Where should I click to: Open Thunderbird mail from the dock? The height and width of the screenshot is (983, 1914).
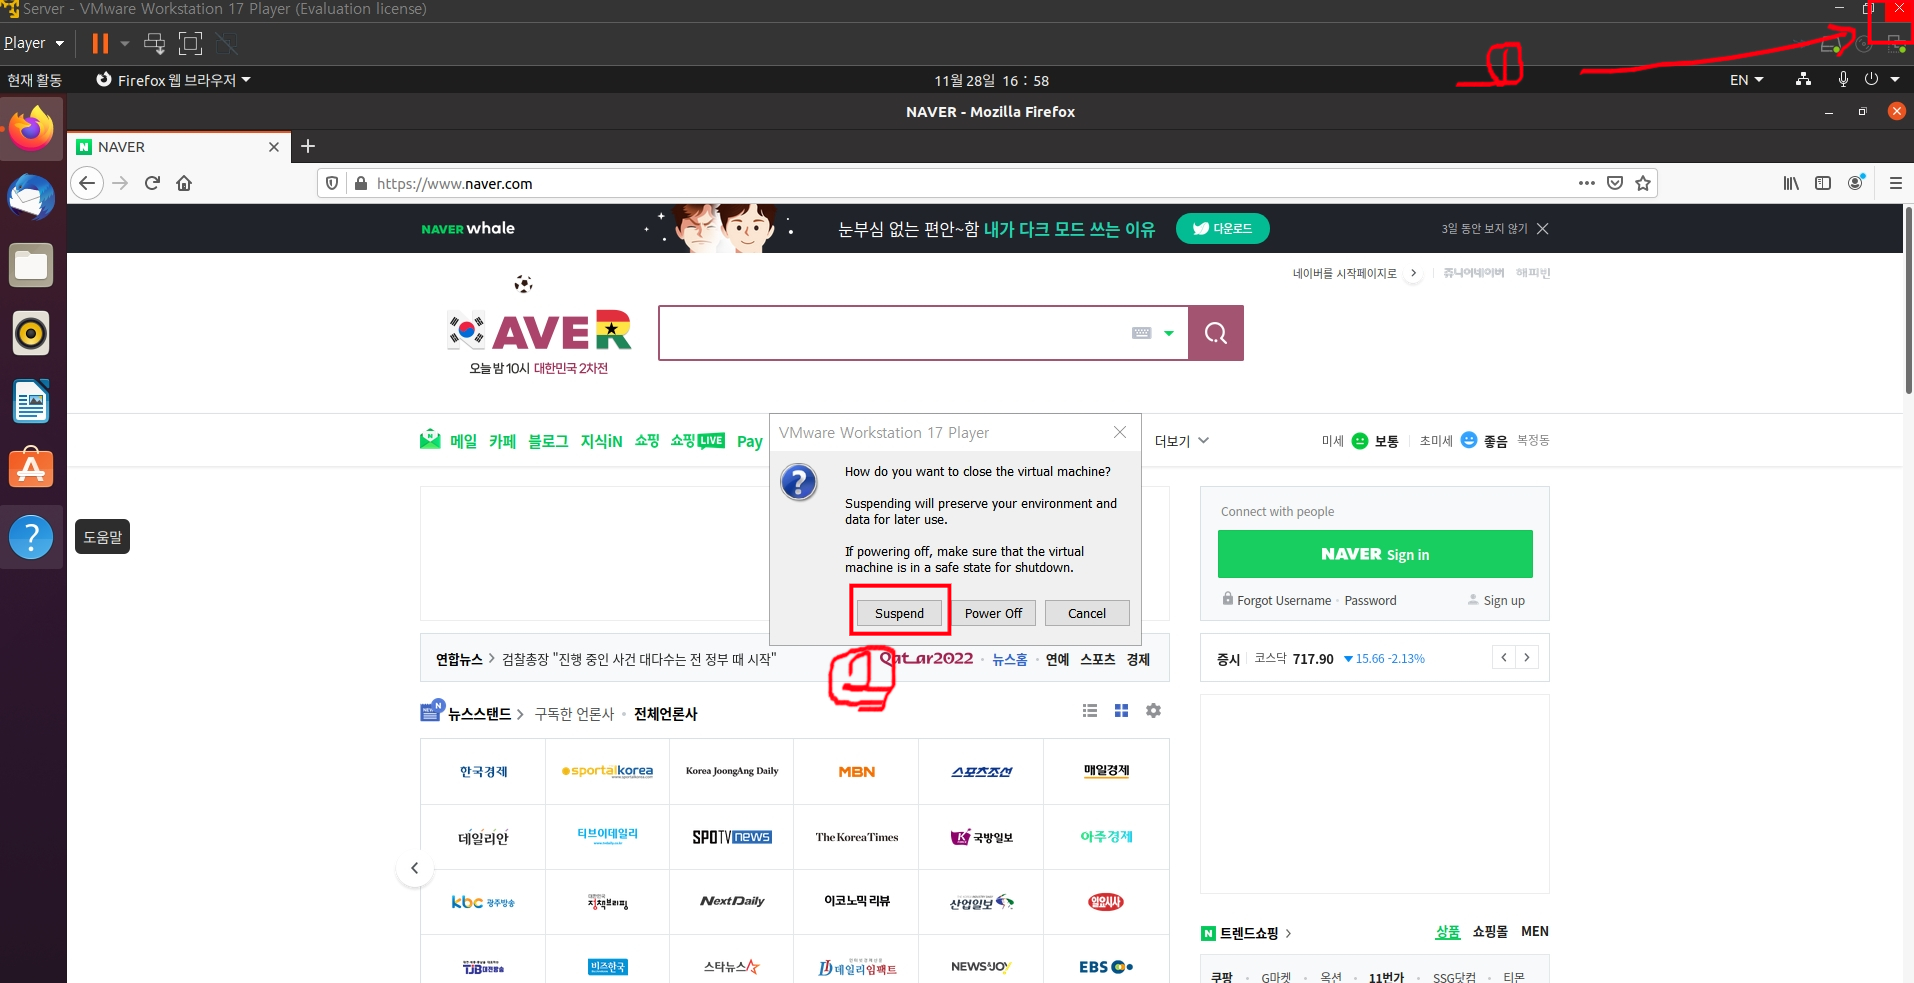[31, 197]
